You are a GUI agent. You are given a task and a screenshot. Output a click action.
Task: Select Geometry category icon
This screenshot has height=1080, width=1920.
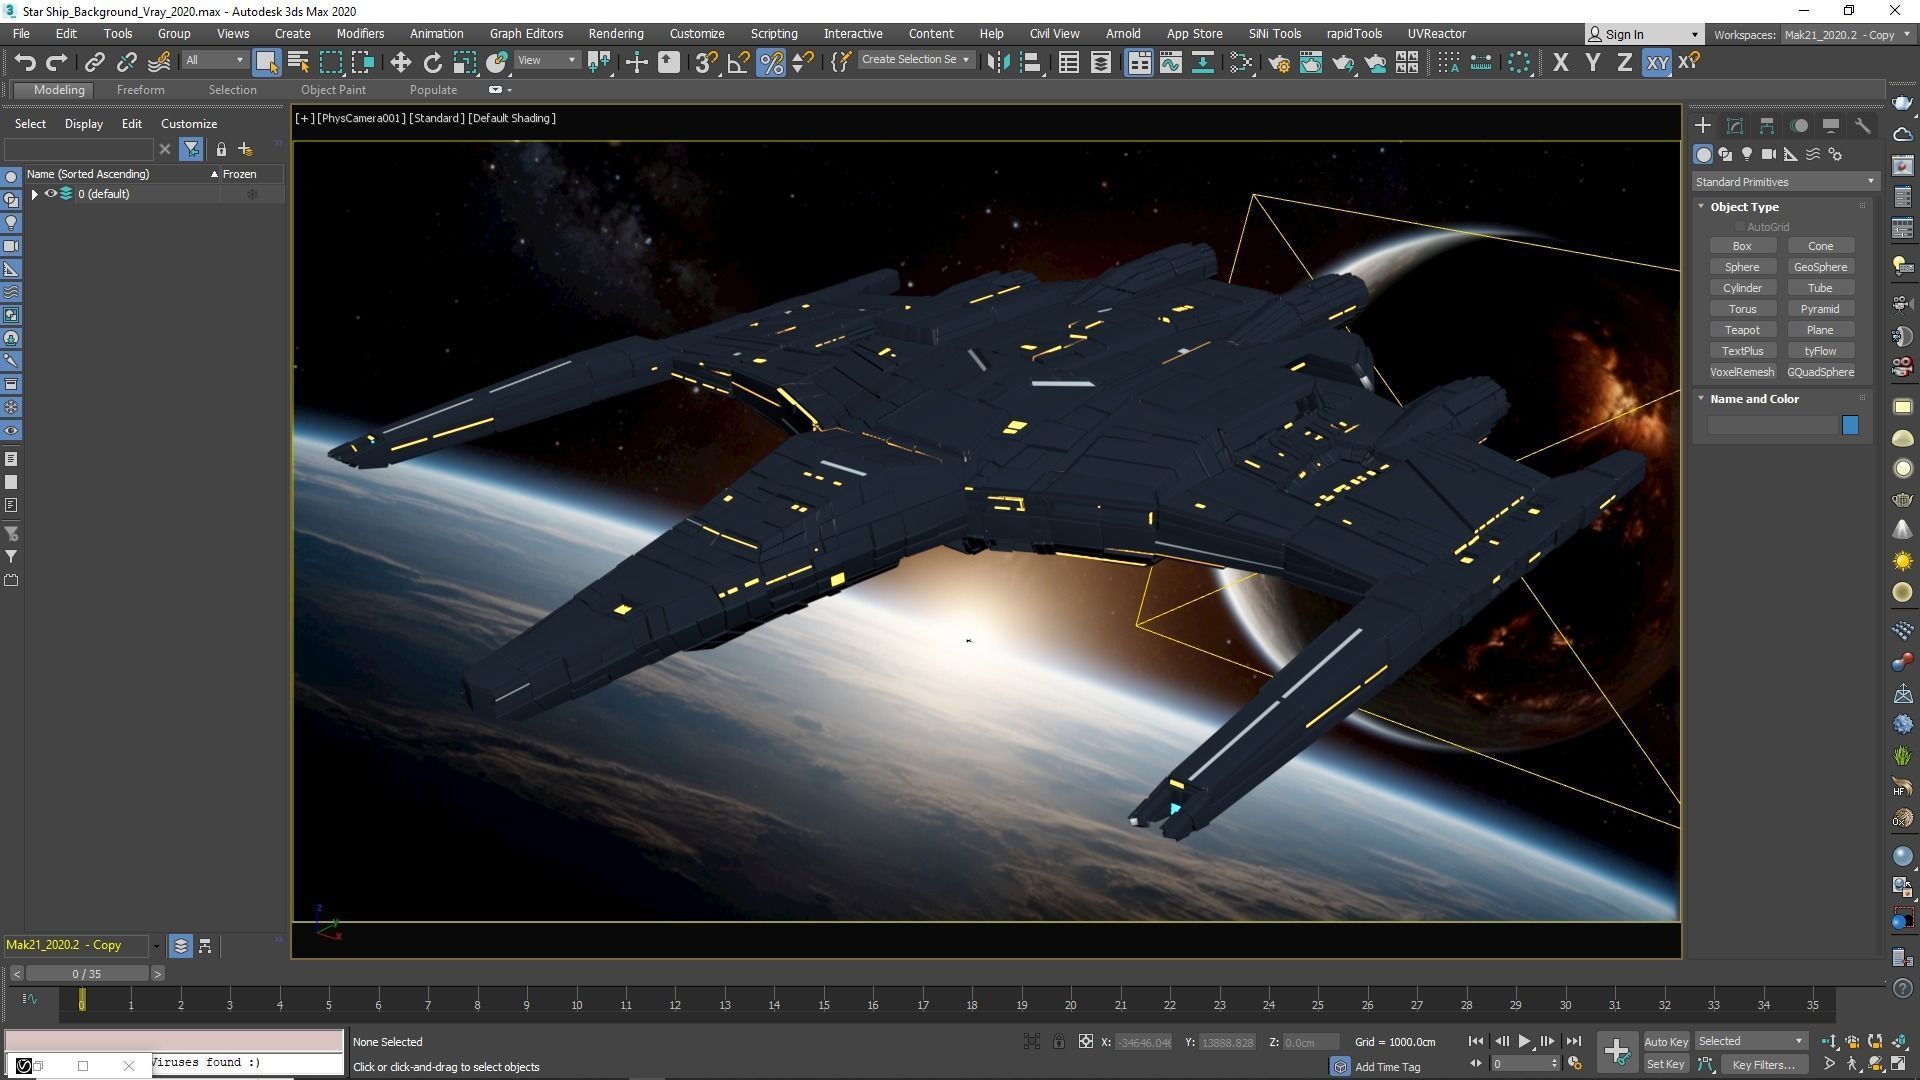1702,154
